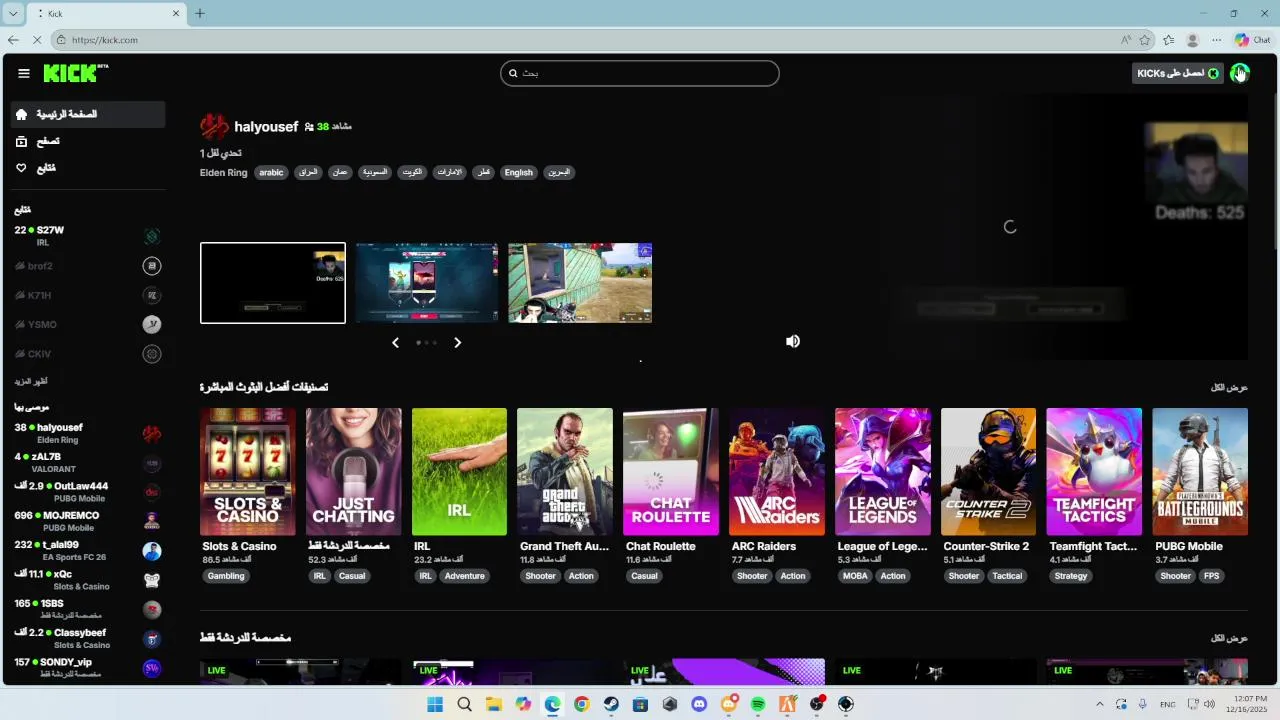Click Strategy tag under Teamfight Tactics
This screenshot has width=1280, height=720.
(x=1071, y=576)
